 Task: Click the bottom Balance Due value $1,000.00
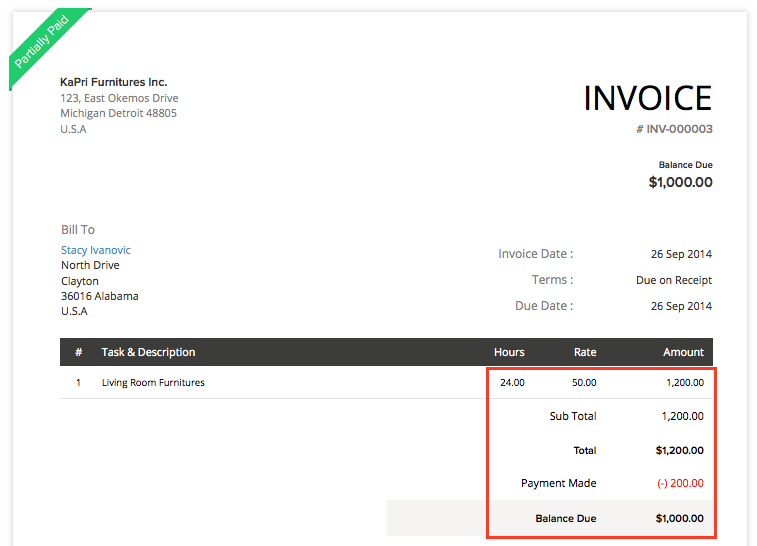pyautogui.click(x=679, y=518)
